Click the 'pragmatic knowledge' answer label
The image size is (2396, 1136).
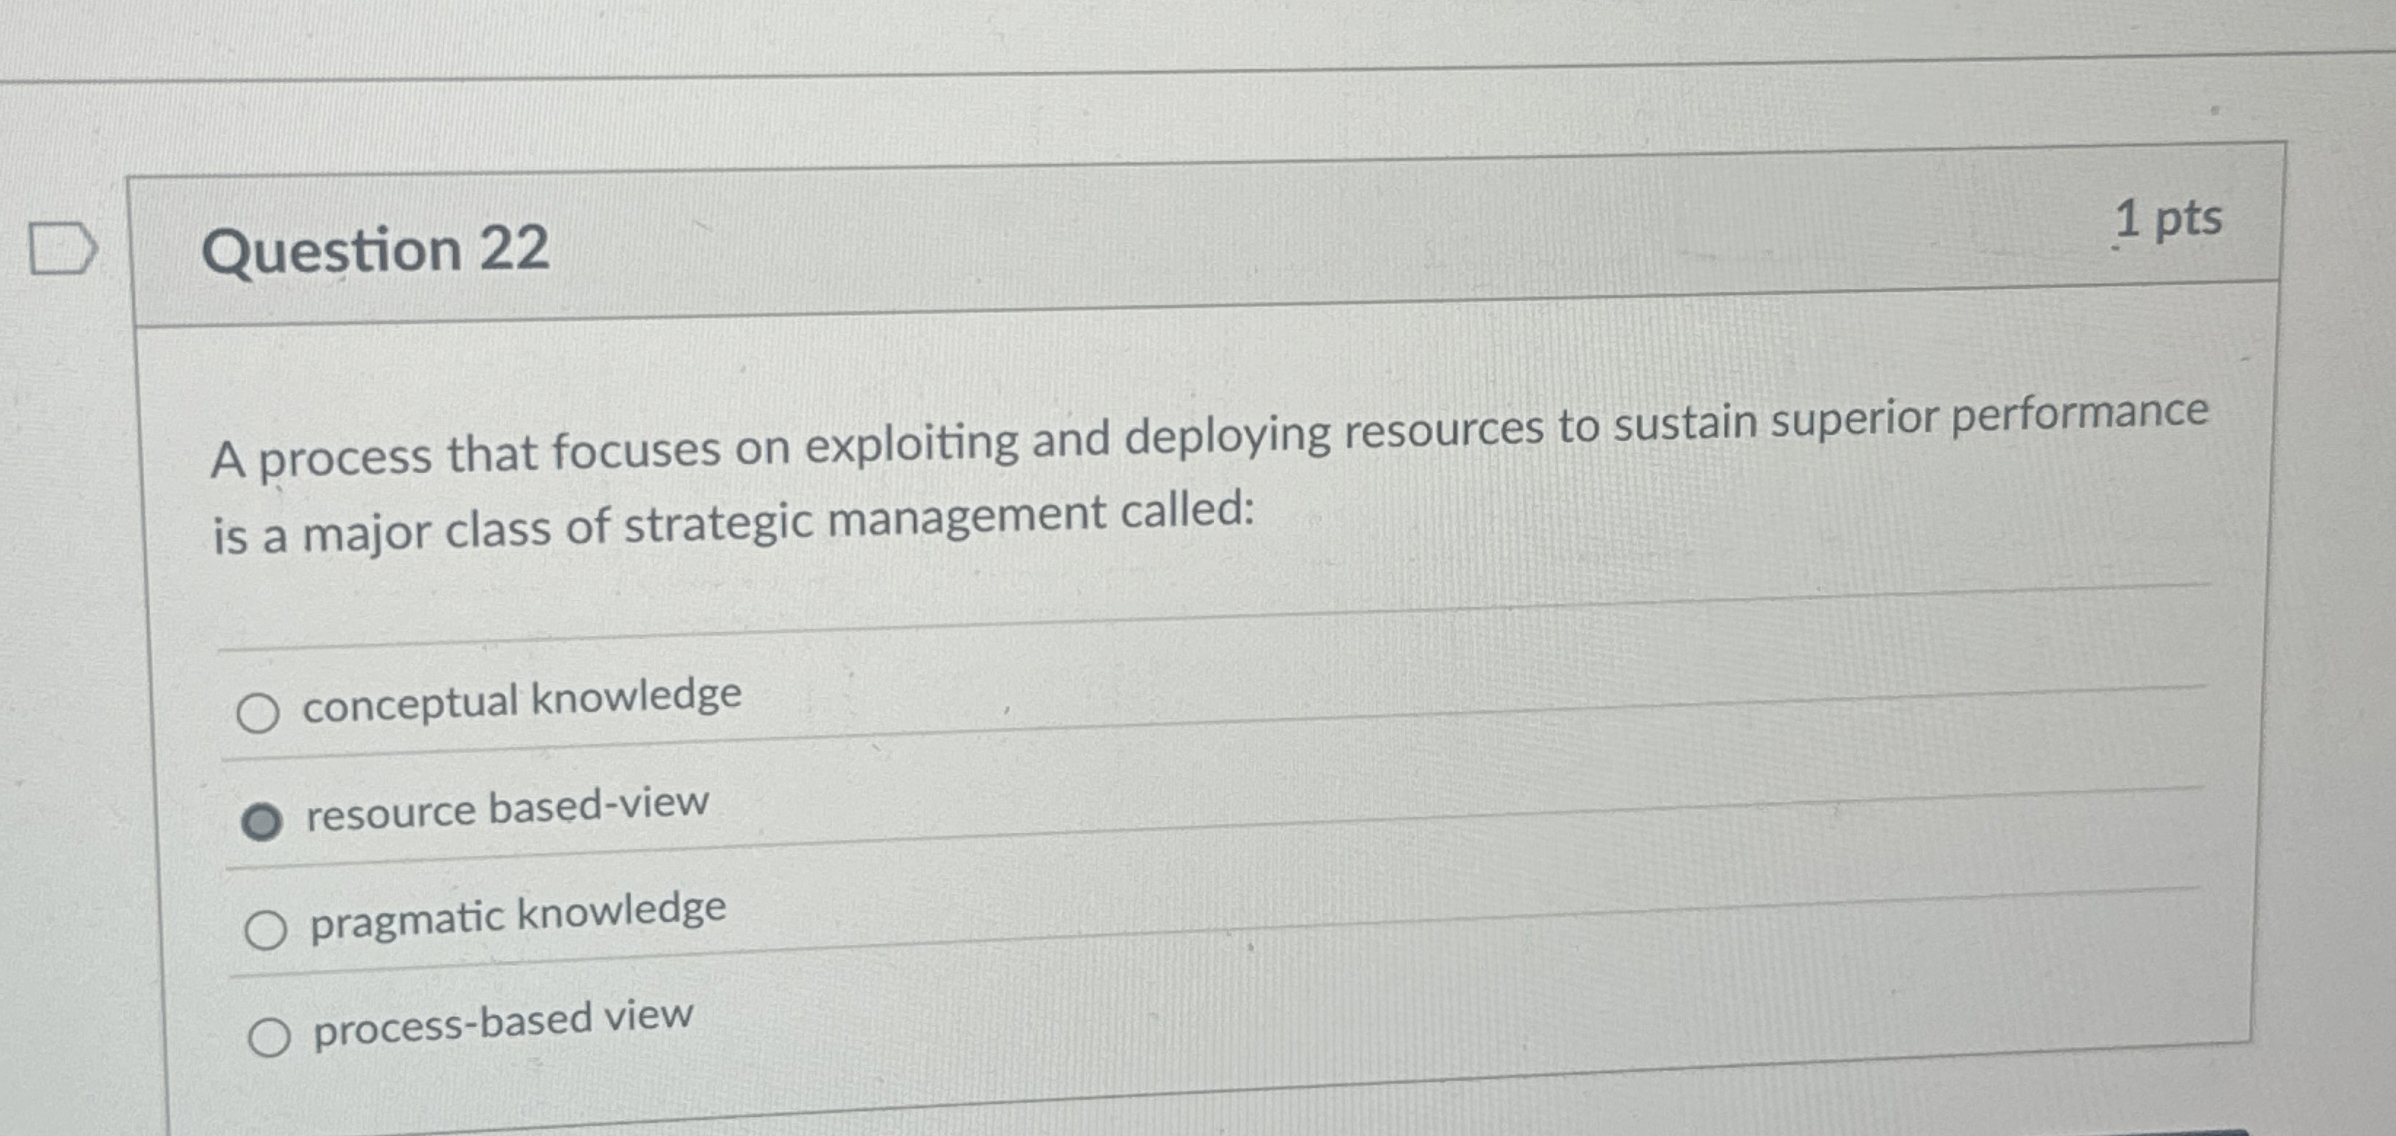click(517, 922)
